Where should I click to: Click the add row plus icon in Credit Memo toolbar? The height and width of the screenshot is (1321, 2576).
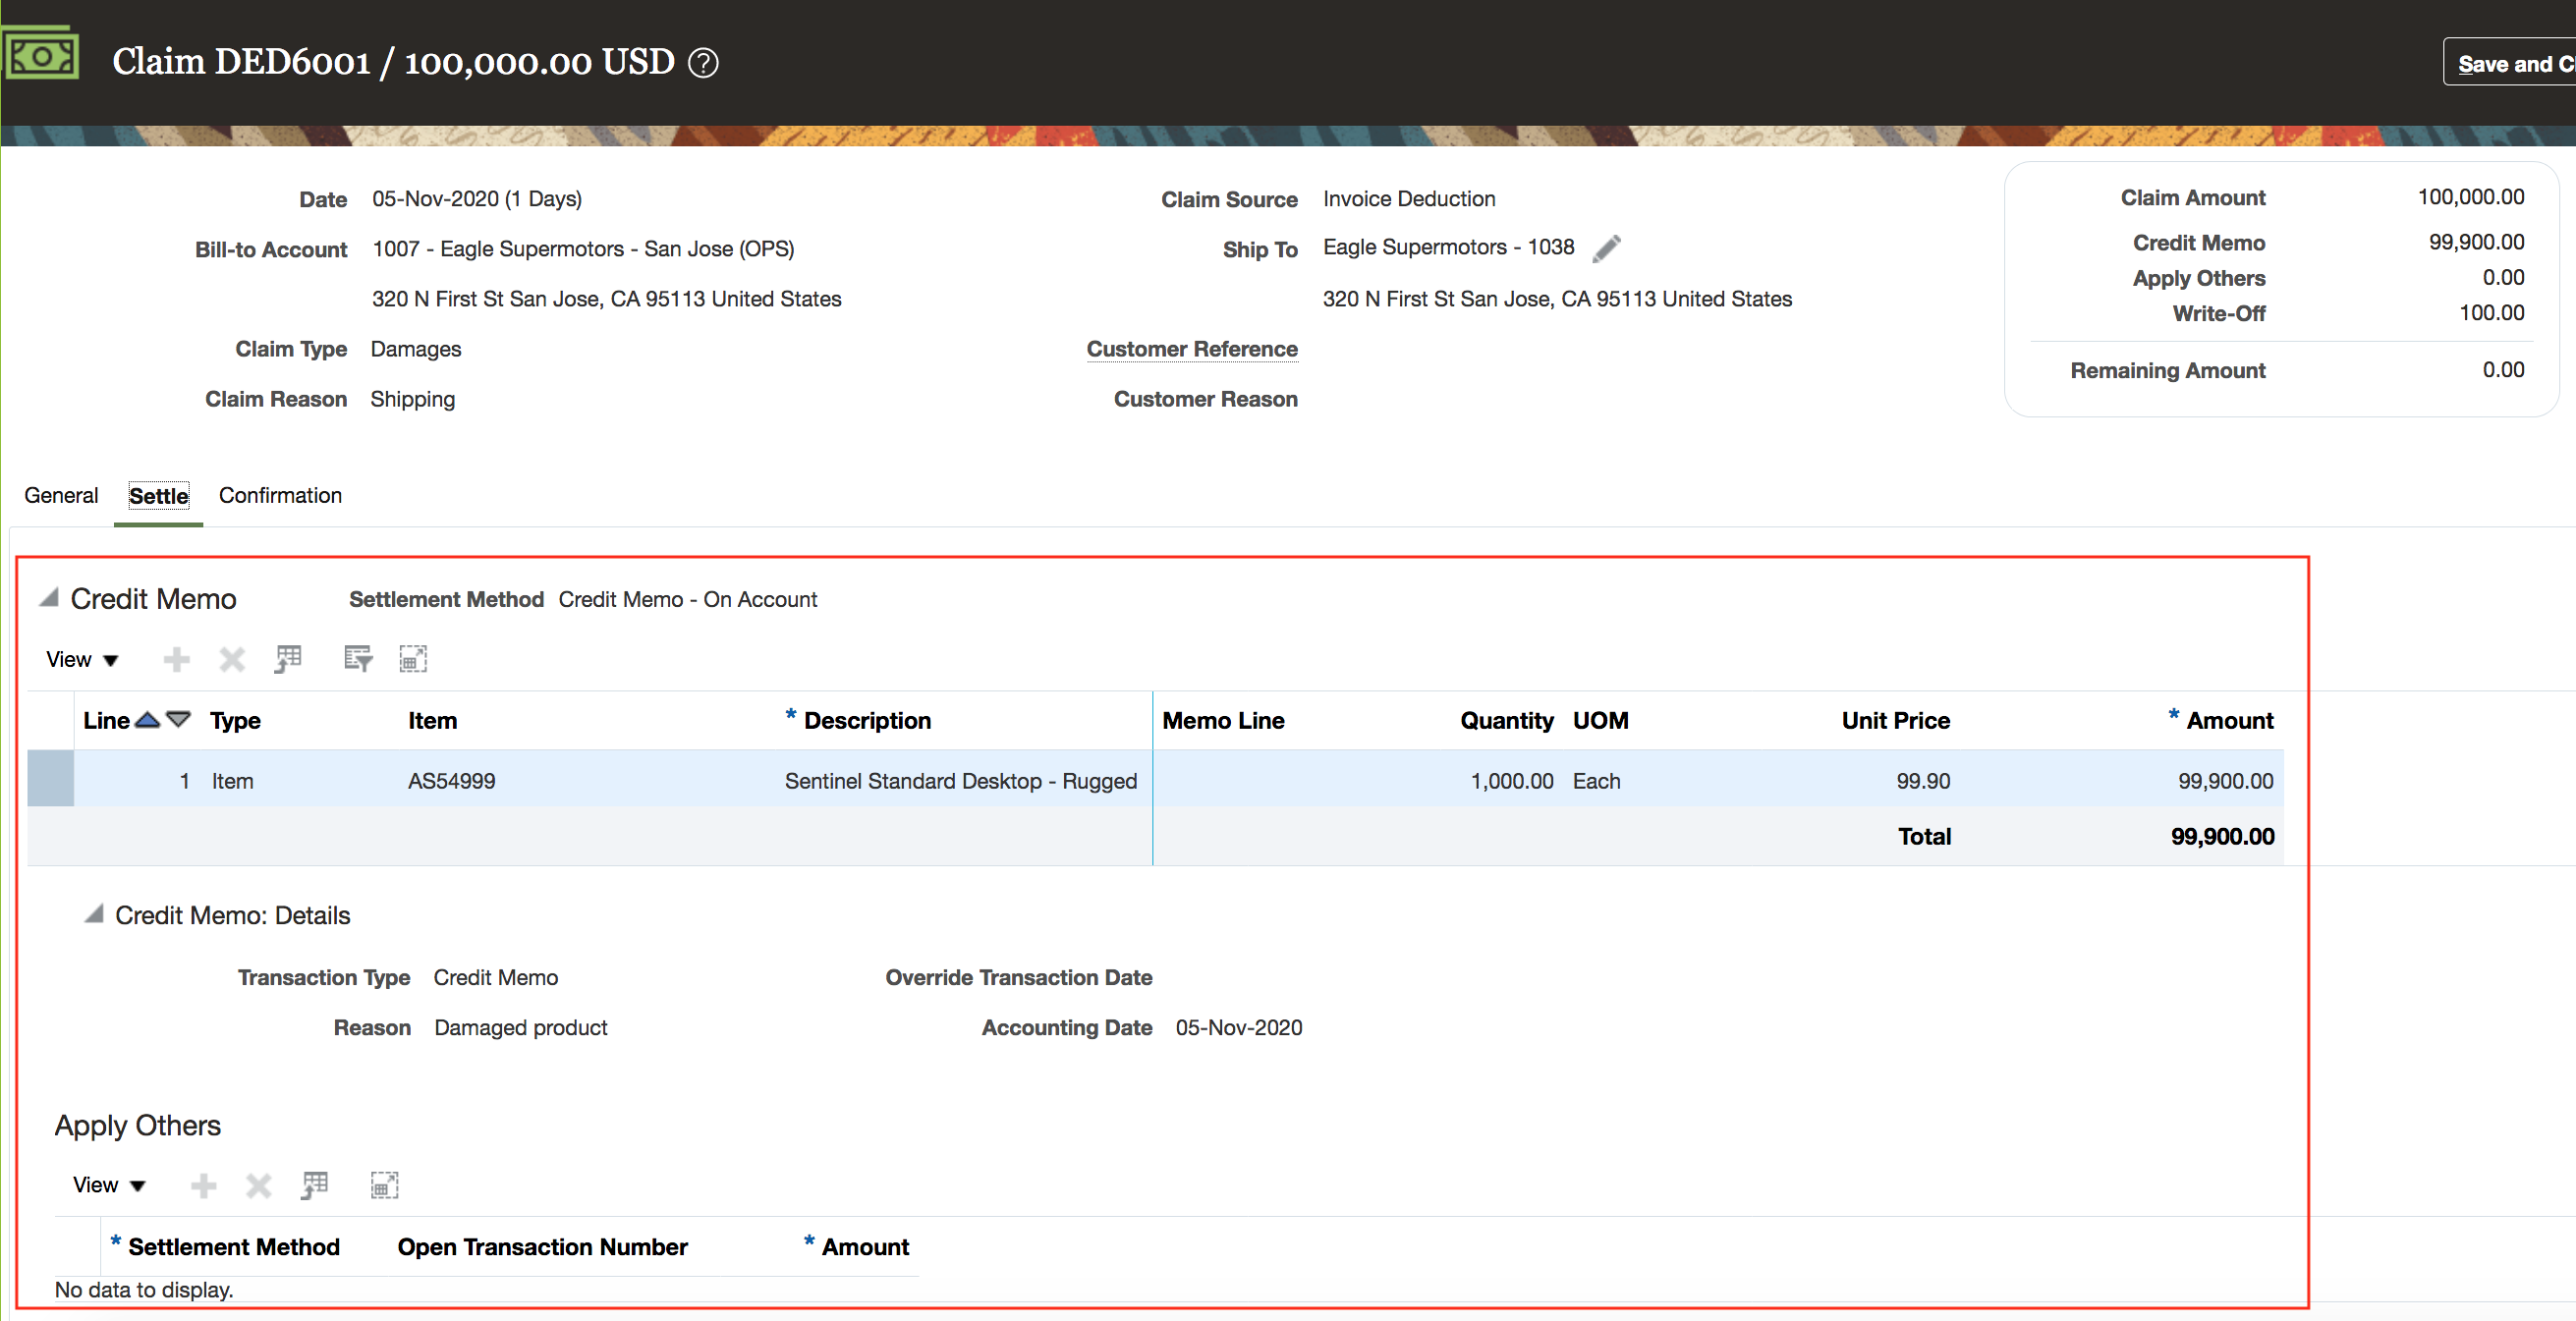177,659
